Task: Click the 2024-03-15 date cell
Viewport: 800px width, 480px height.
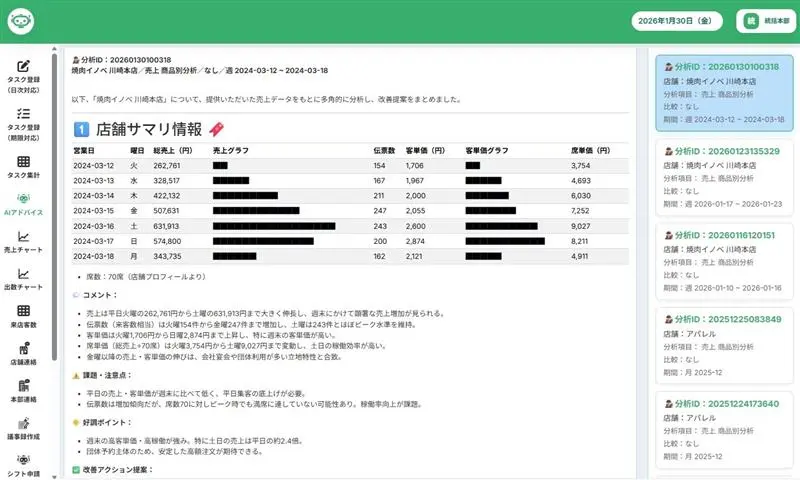Action: (94, 211)
